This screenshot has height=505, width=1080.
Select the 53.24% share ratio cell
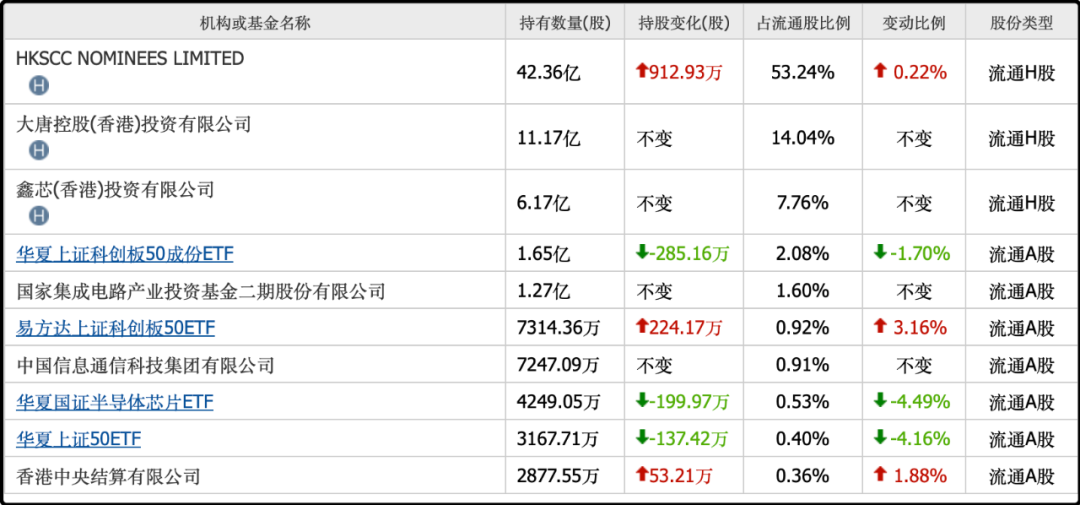click(x=803, y=72)
